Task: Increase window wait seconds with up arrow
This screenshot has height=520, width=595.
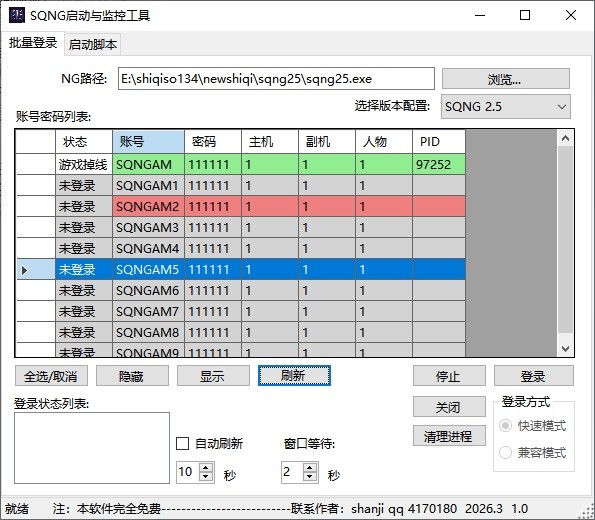Action: 310,467
